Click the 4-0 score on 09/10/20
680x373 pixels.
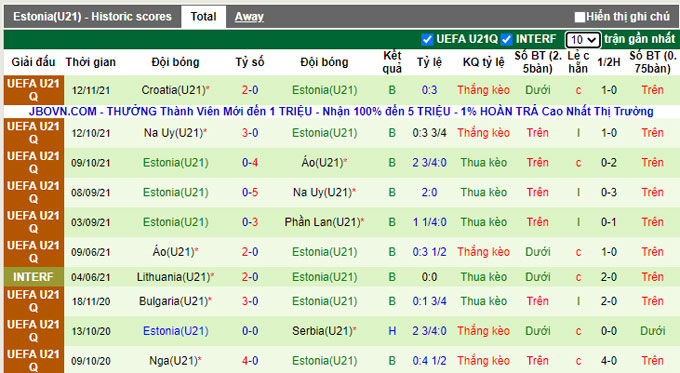[250, 360]
